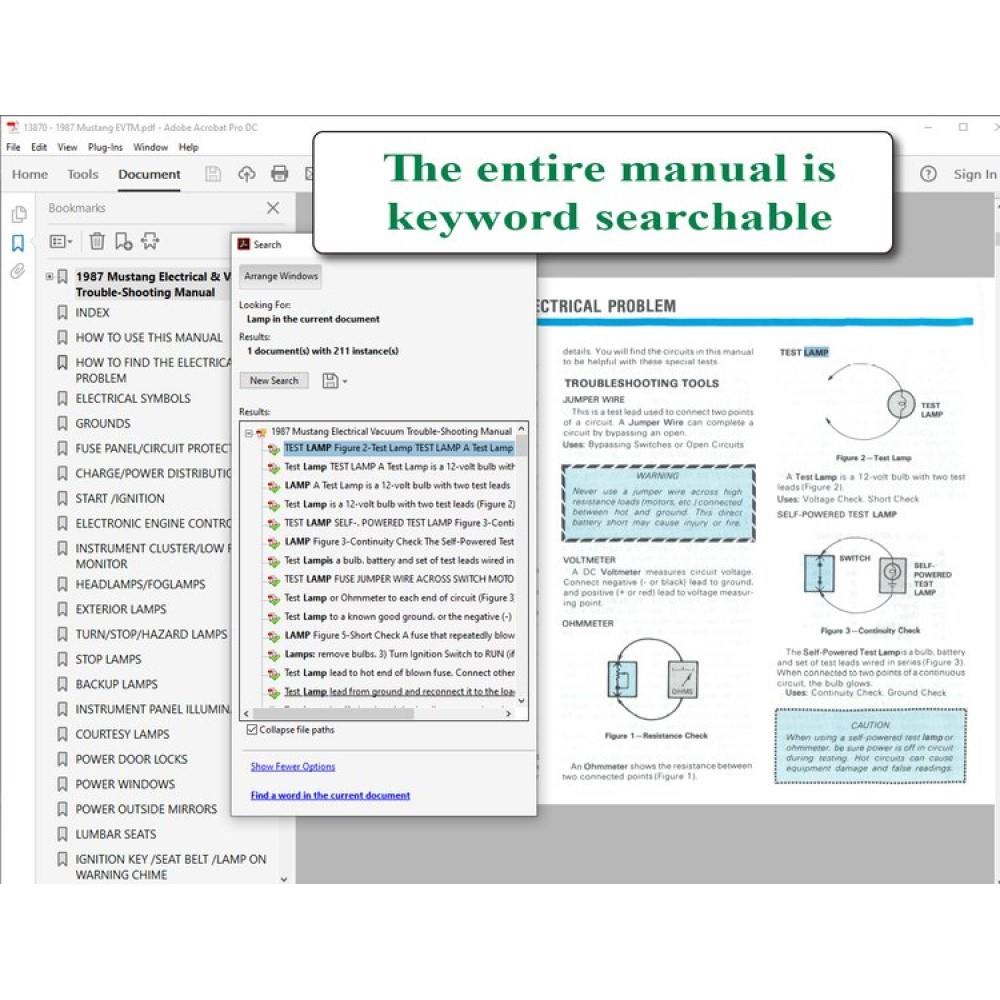Open the POWER DOOR LOCKS bookmark

click(x=131, y=759)
